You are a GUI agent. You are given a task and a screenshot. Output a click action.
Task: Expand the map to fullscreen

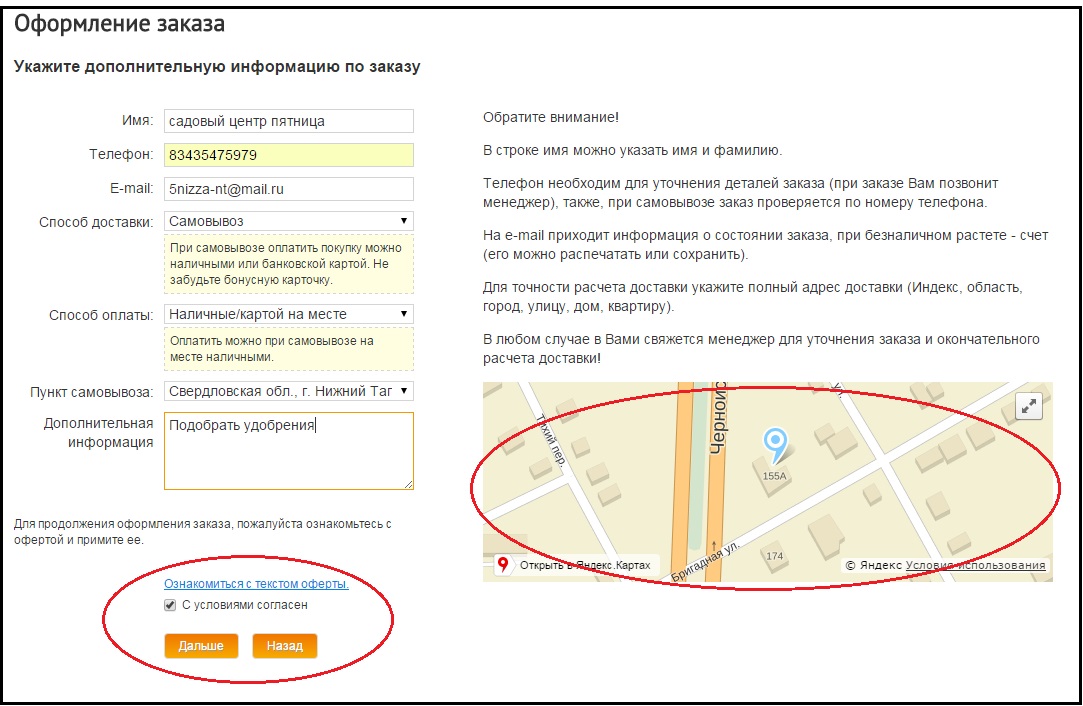tap(1029, 405)
